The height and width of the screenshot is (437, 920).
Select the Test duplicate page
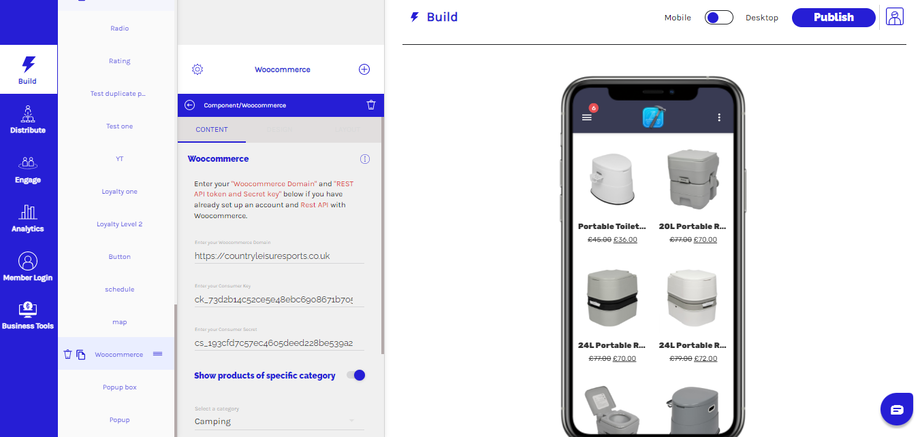tap(119, 93)
